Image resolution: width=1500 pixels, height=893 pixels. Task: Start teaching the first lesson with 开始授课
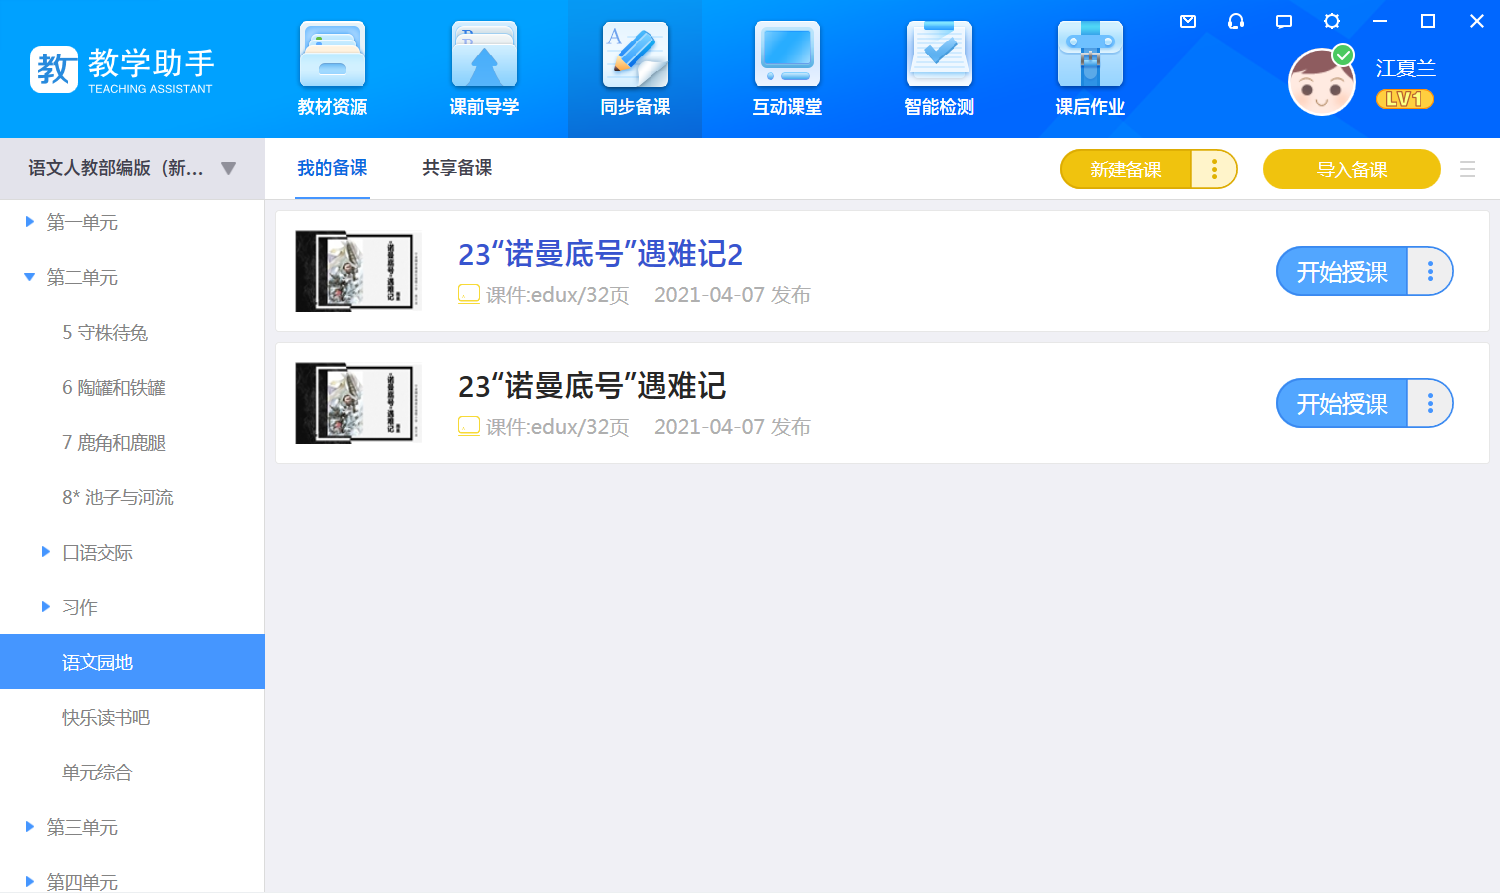(x=1341, y=271)
